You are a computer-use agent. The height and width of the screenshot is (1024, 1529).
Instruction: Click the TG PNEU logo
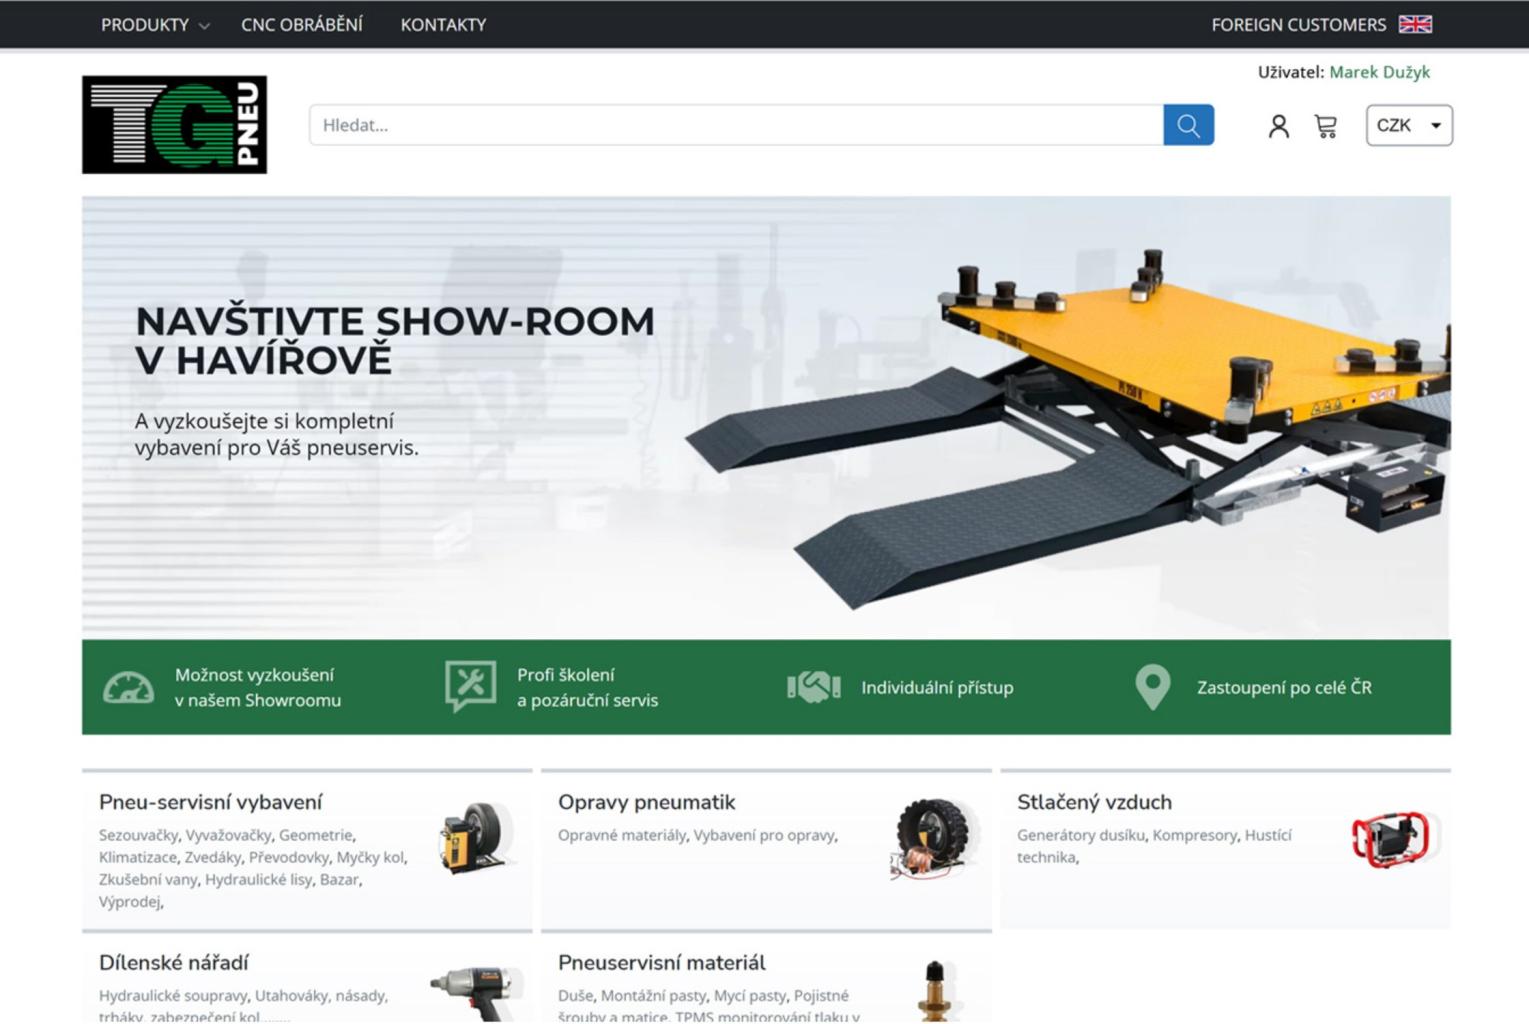[175, 125]
